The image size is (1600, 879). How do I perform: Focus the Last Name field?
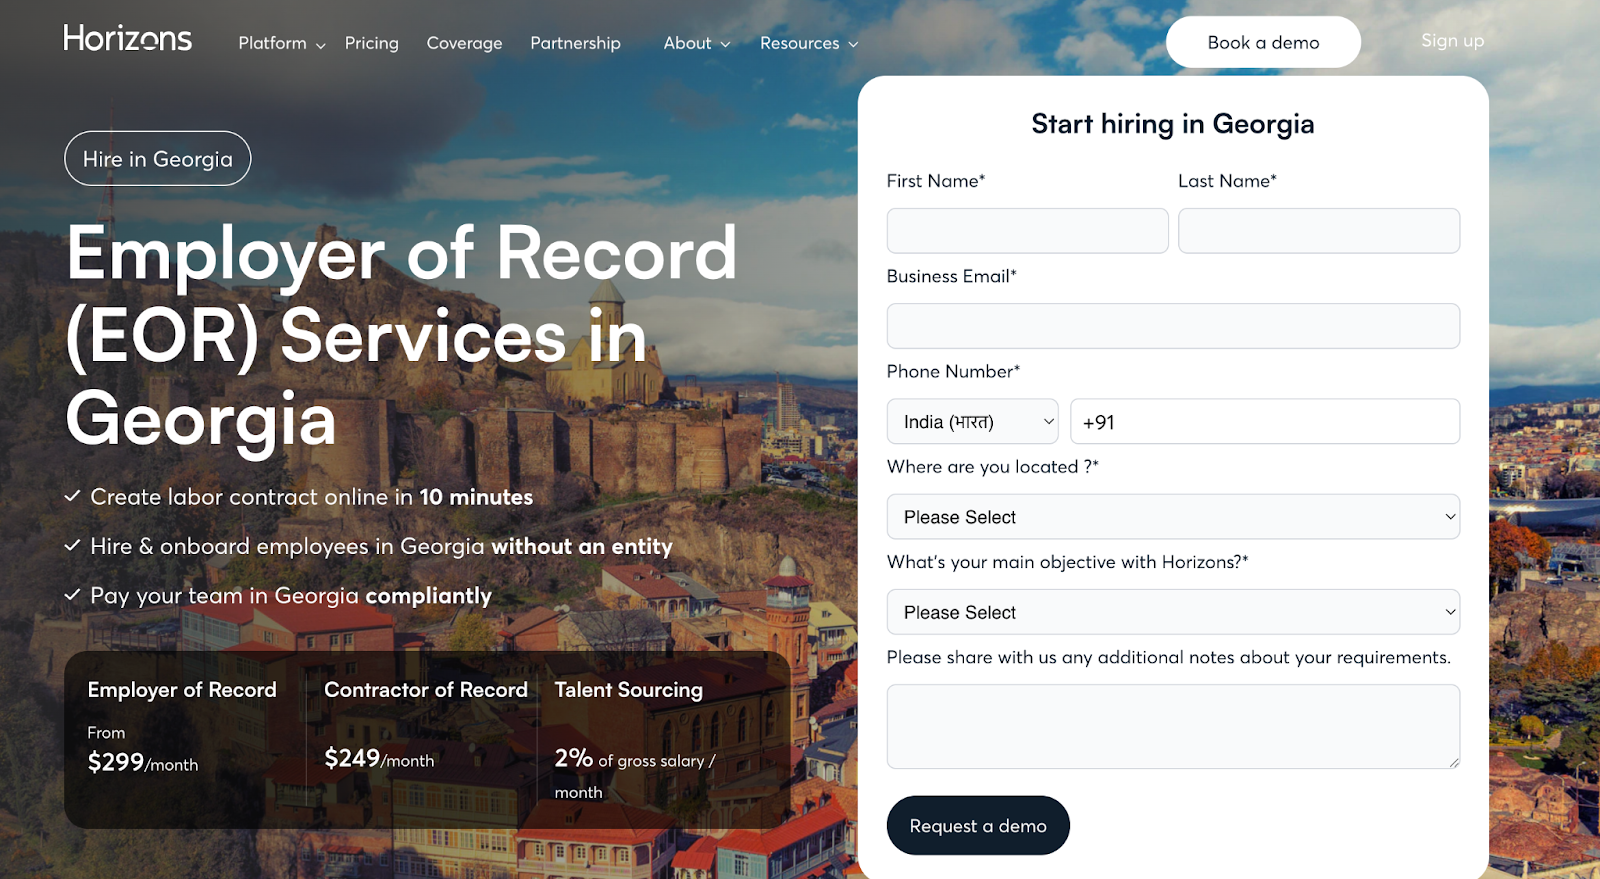[1319, 231]
